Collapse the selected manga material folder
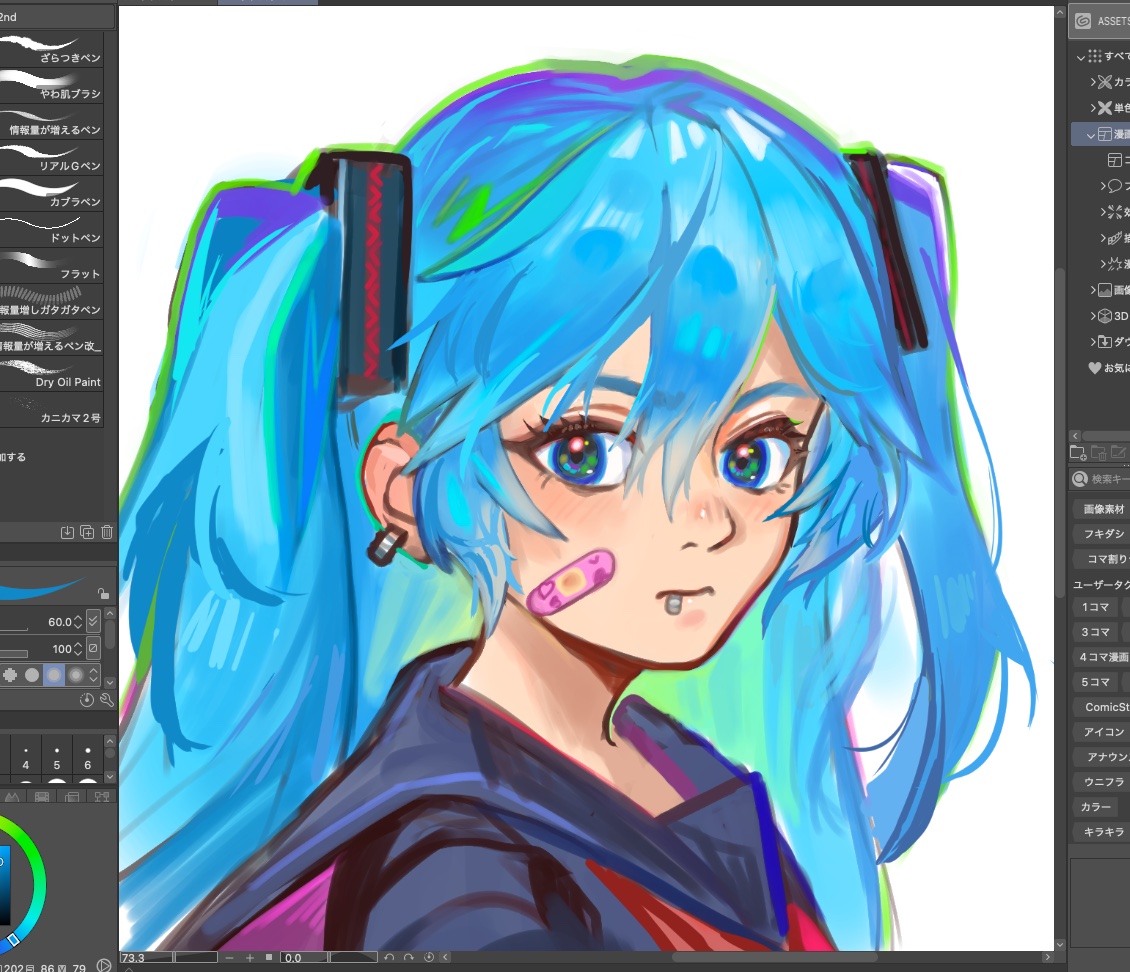The width and height of the screenshot is (1130, 972). pyautogui.click(x=1090, y=135)
